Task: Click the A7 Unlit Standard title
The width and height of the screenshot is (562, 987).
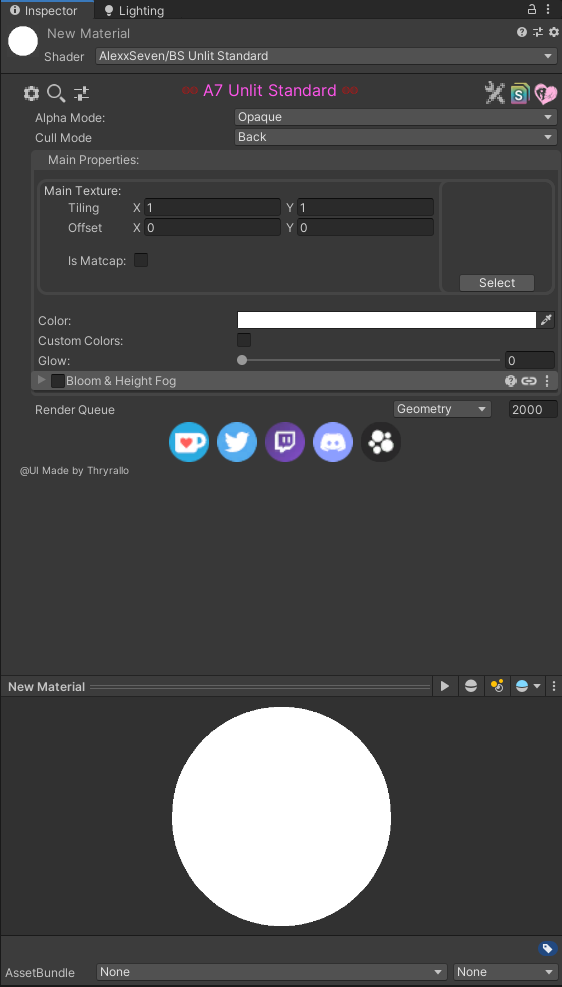Action: 269,91
